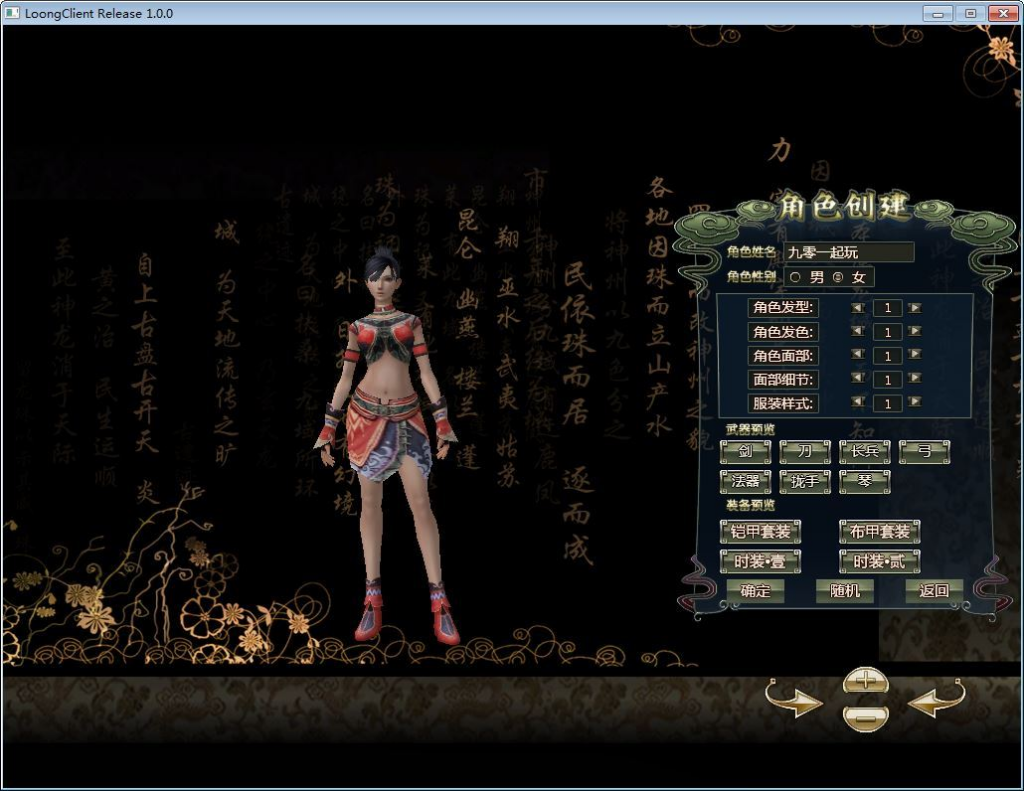View the 时装·壹 fashion outfit preview

click(760, 563)
